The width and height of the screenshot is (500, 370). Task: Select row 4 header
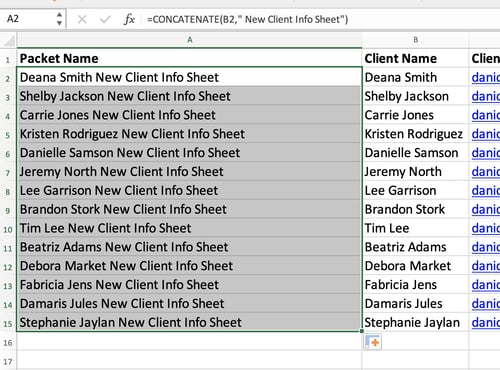[x=8, y=115]
